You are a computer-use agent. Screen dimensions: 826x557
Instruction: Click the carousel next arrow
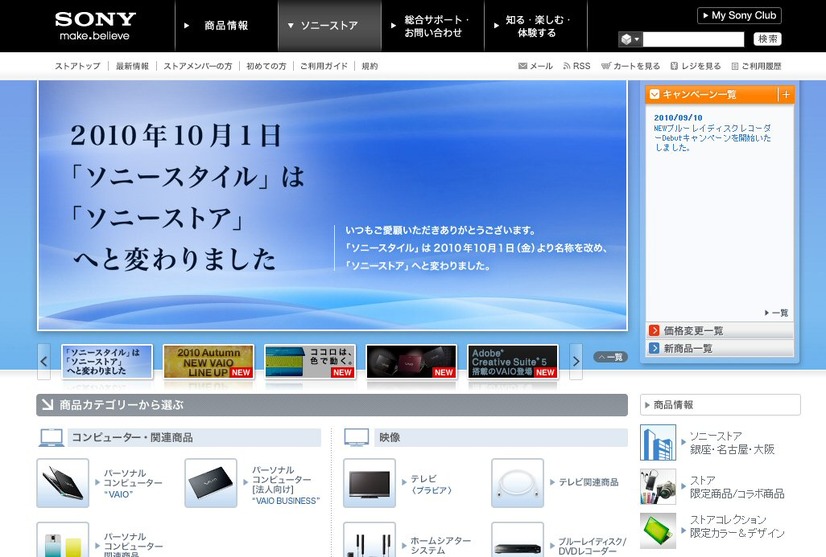pyautogui.click(x=576, y=361)
